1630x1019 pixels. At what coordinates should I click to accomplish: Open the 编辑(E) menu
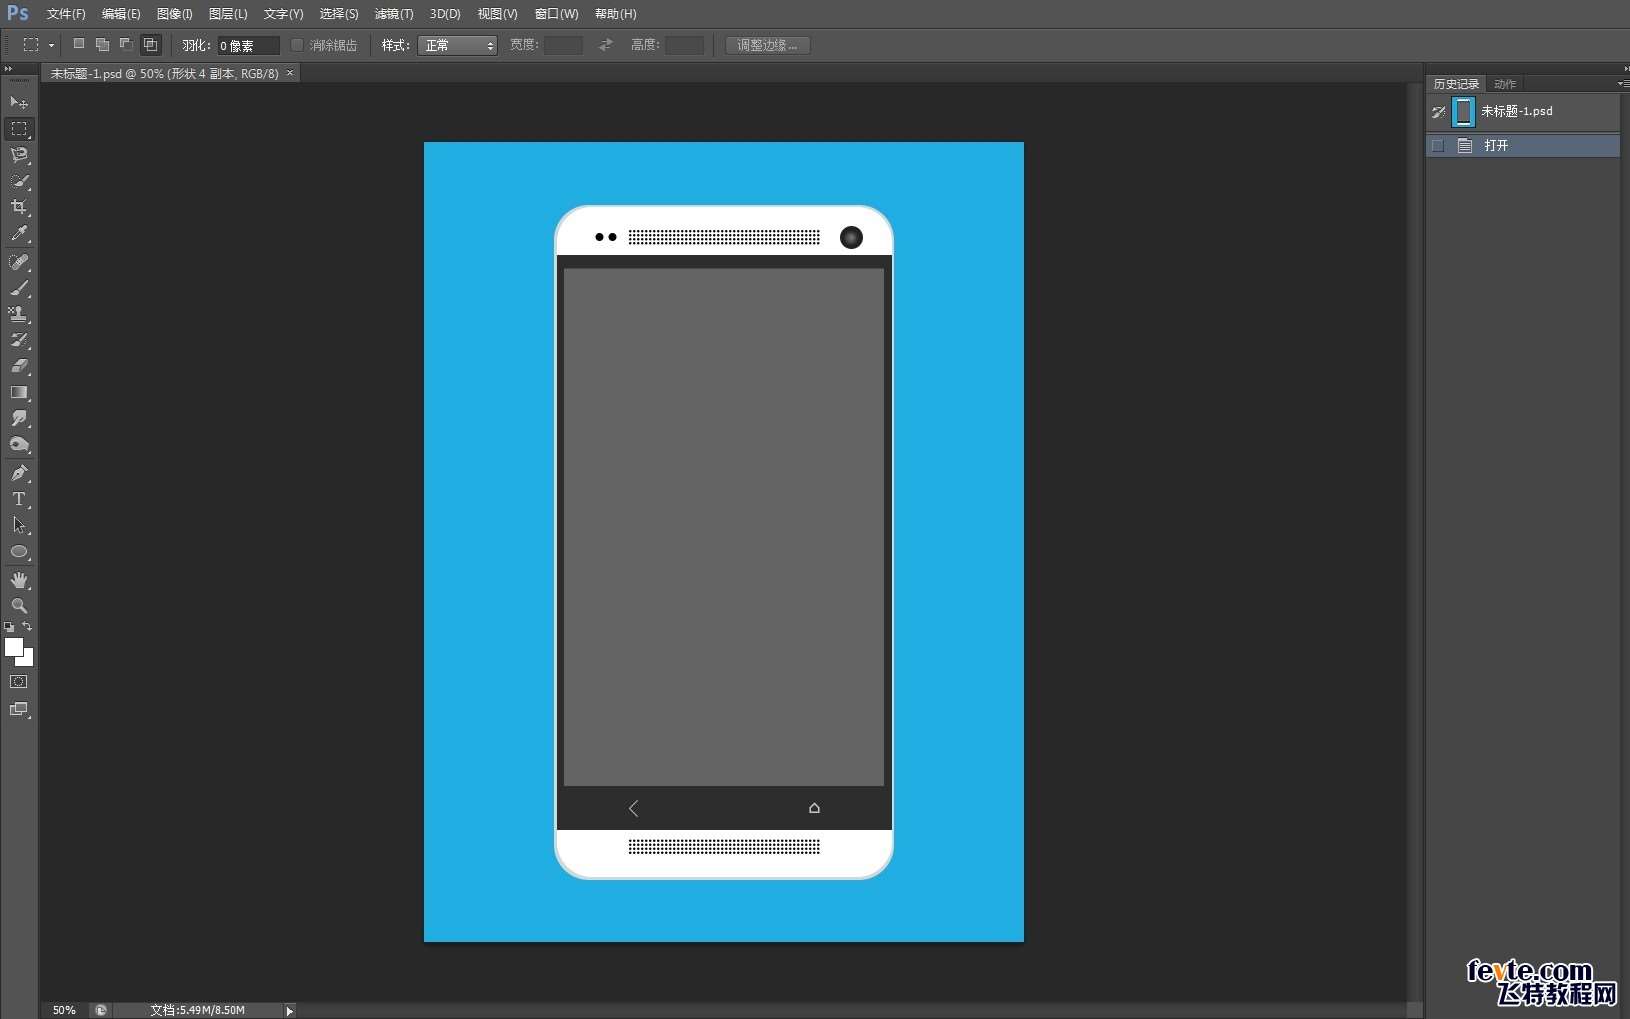click(x=121, y=14)
